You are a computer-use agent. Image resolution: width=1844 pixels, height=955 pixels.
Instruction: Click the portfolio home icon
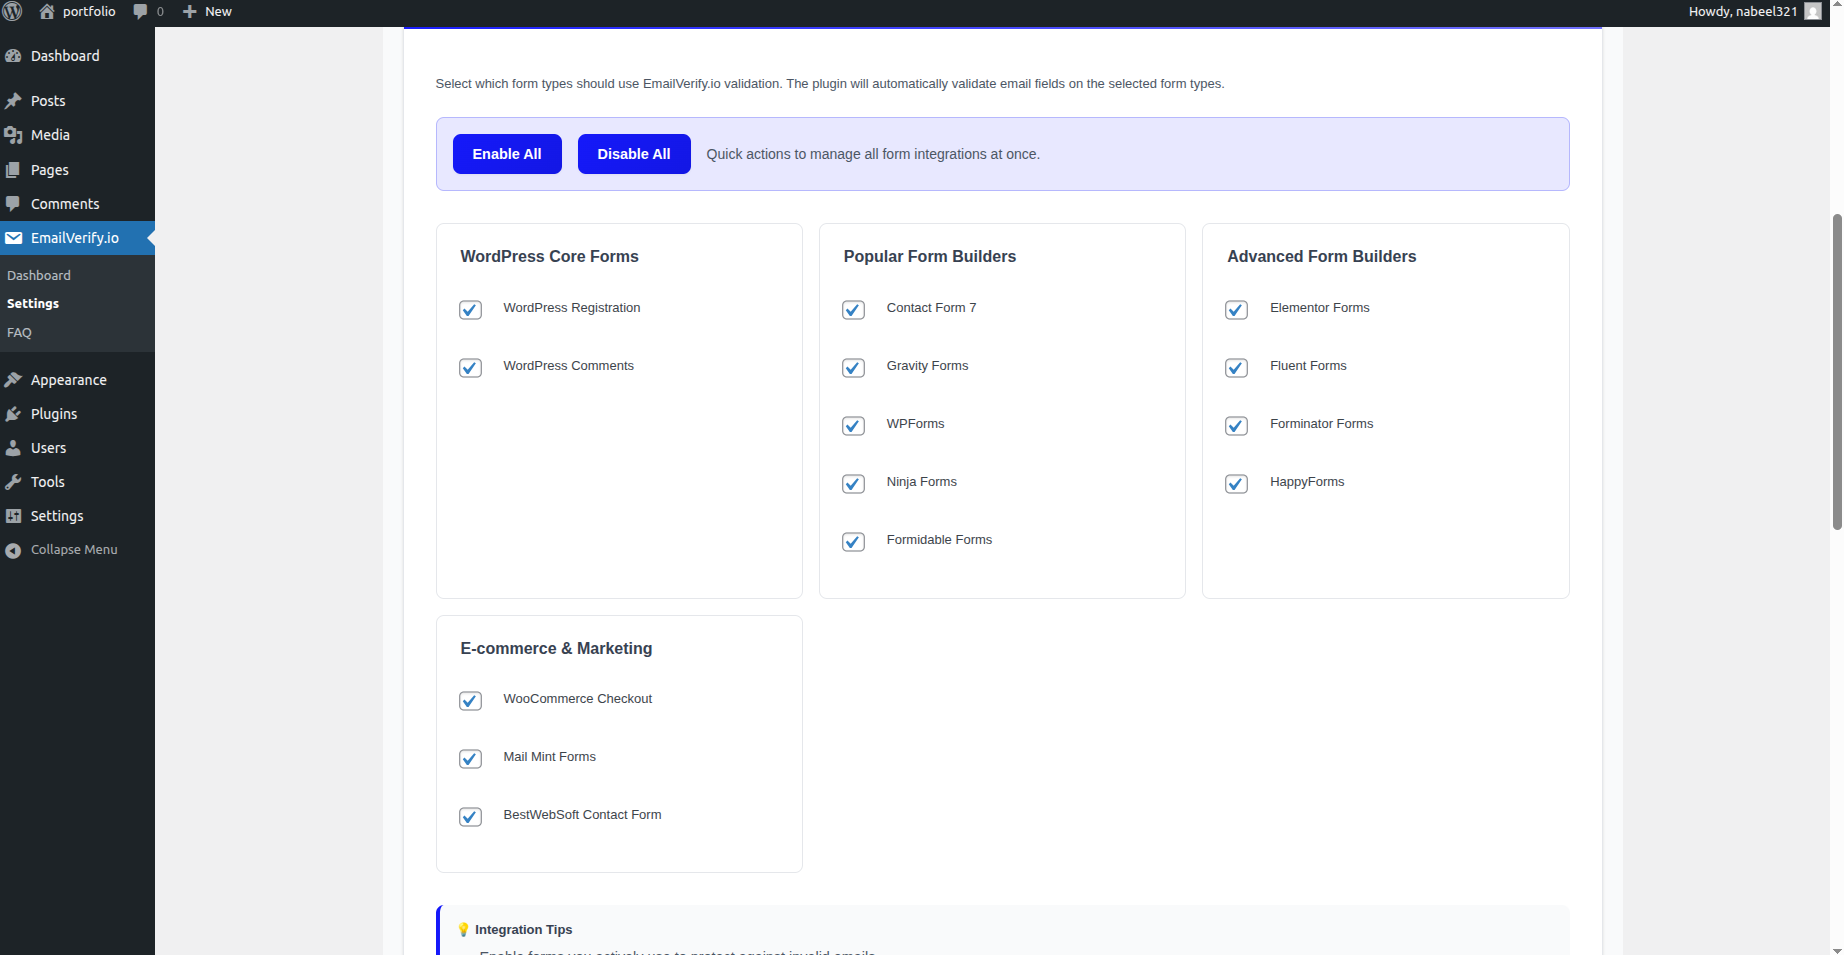pos(47,11)
